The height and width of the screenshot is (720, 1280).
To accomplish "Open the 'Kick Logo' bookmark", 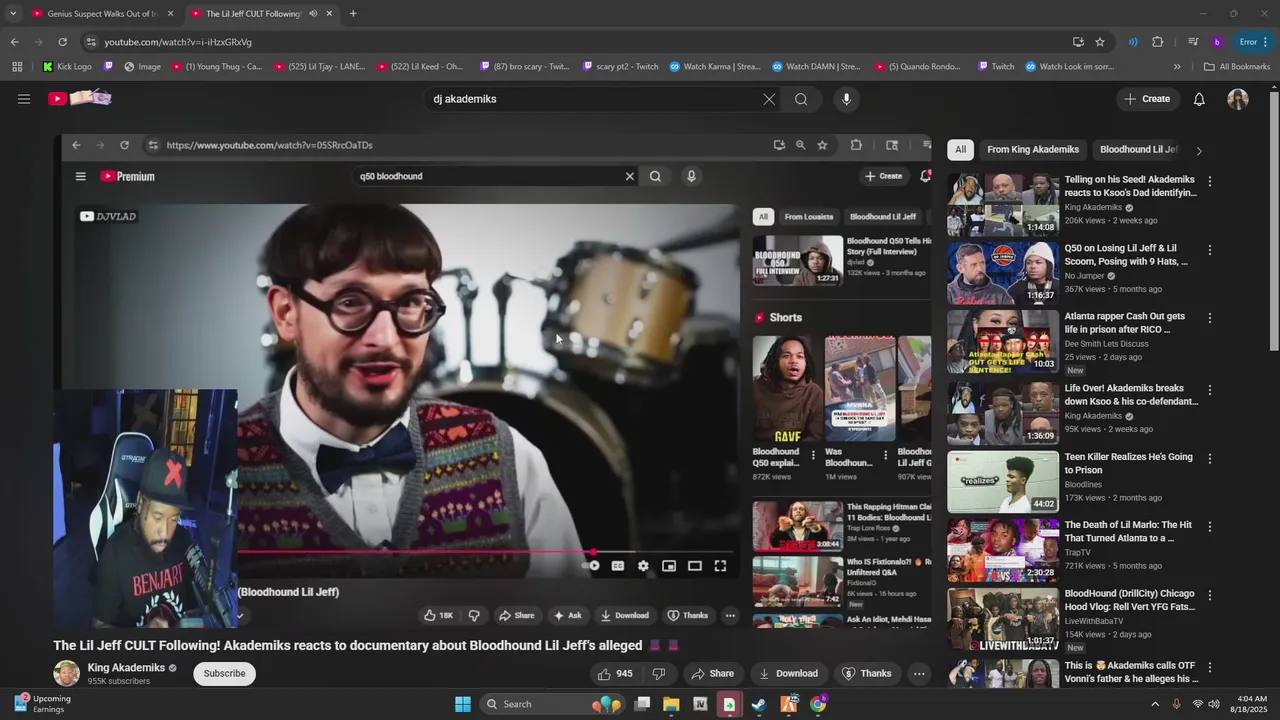I will 67,67.
